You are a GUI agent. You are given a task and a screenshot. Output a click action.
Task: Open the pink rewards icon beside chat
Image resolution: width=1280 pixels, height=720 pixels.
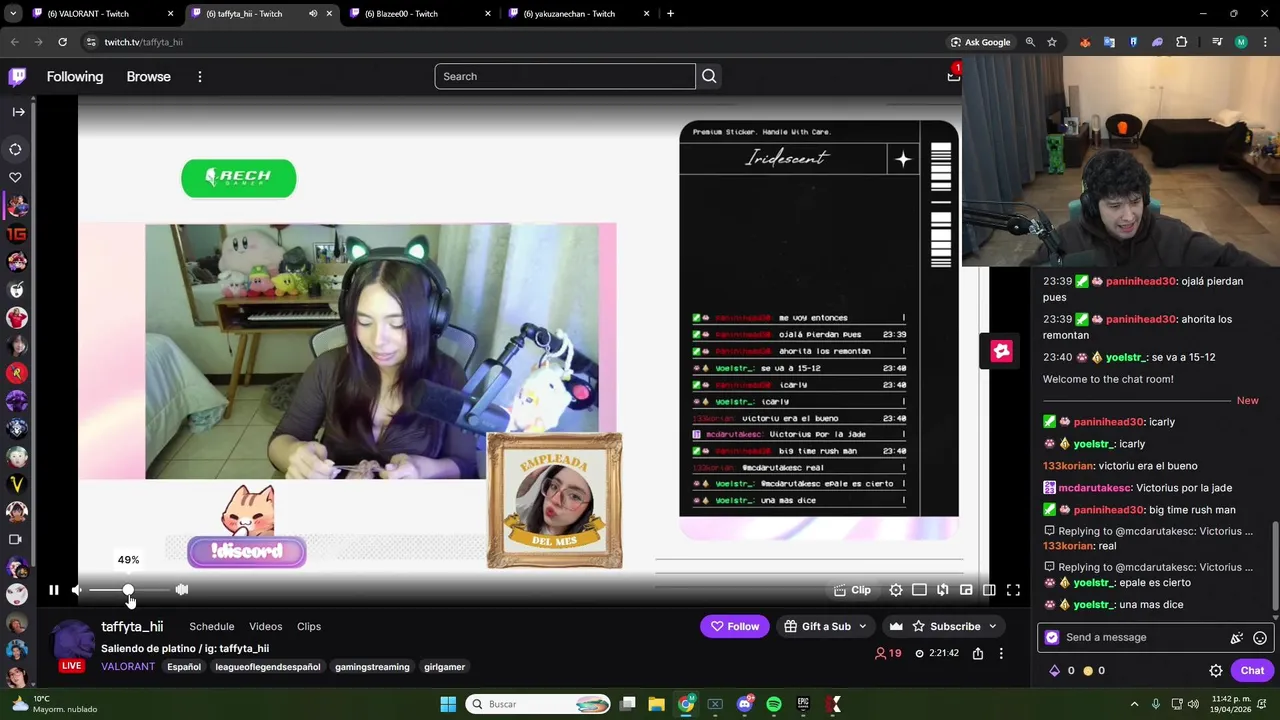tap(1001, 351)
